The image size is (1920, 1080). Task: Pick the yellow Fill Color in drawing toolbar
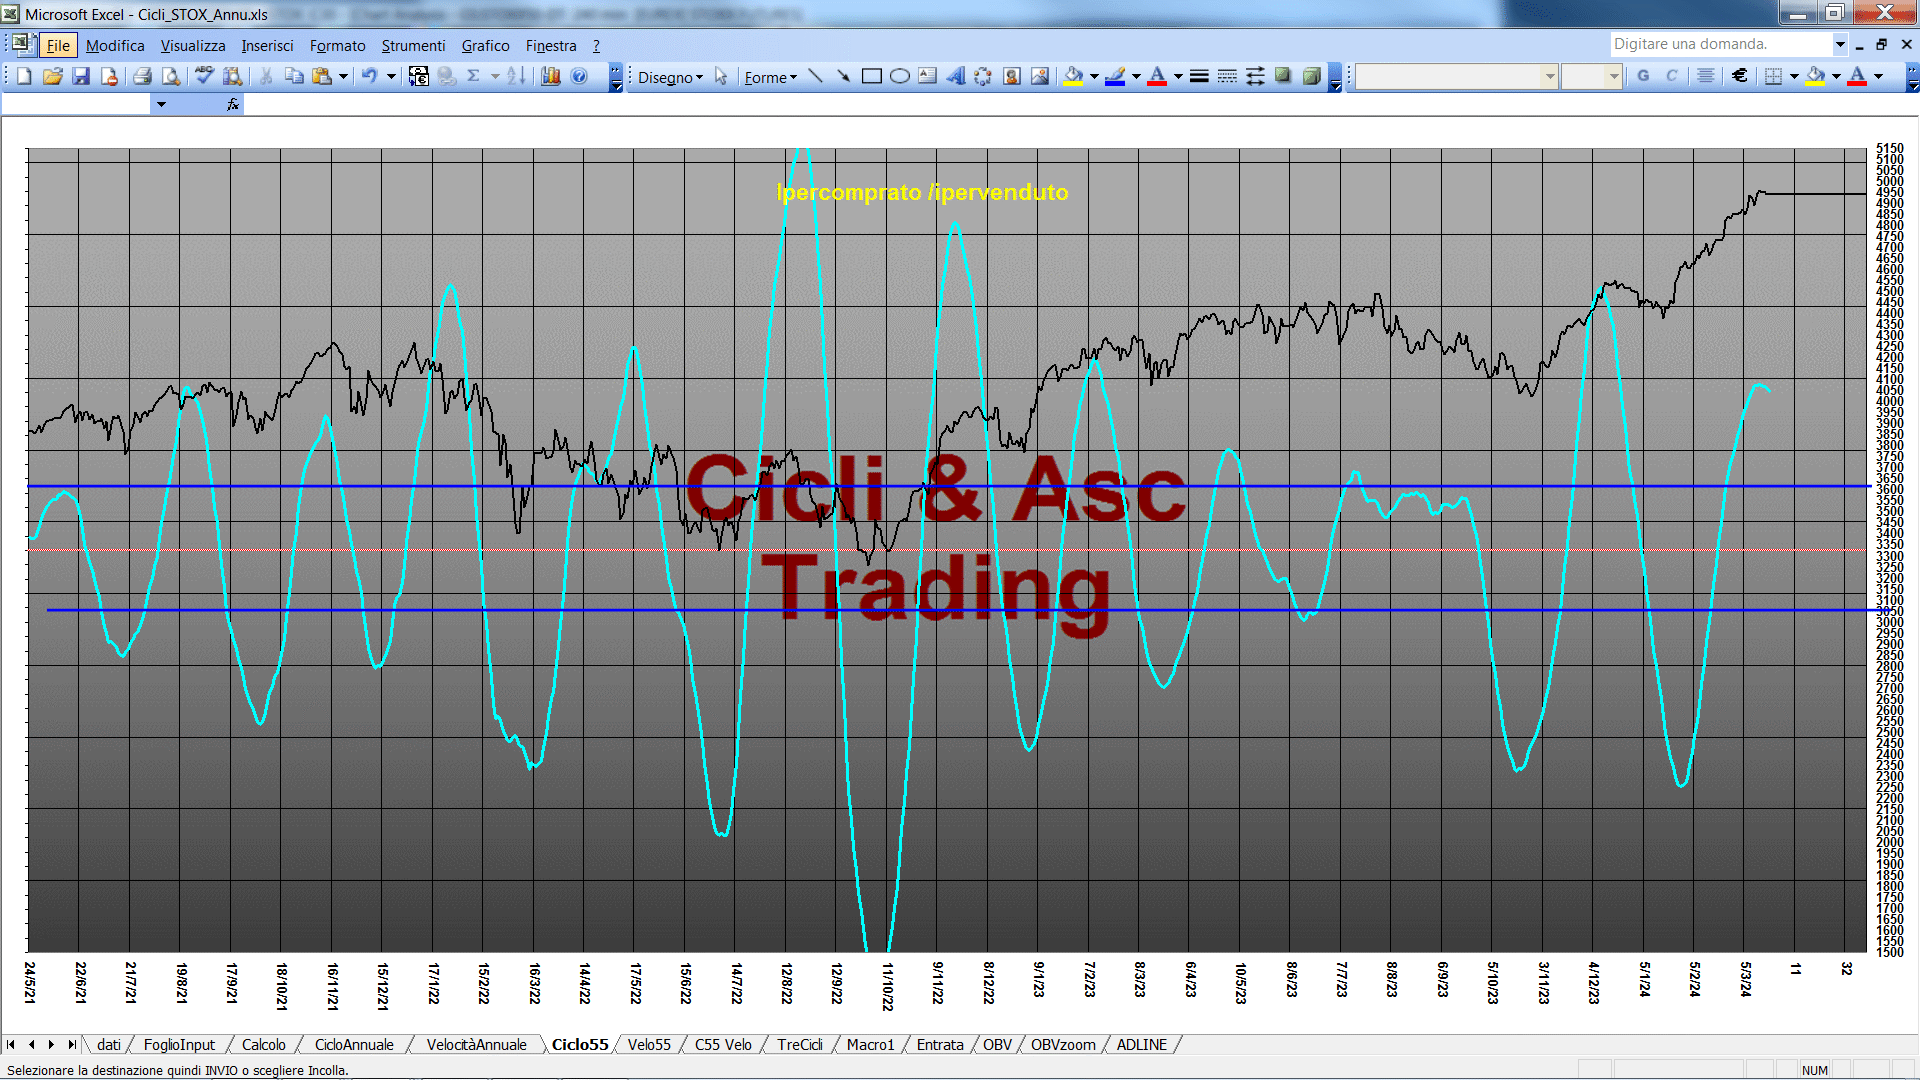1074,77
